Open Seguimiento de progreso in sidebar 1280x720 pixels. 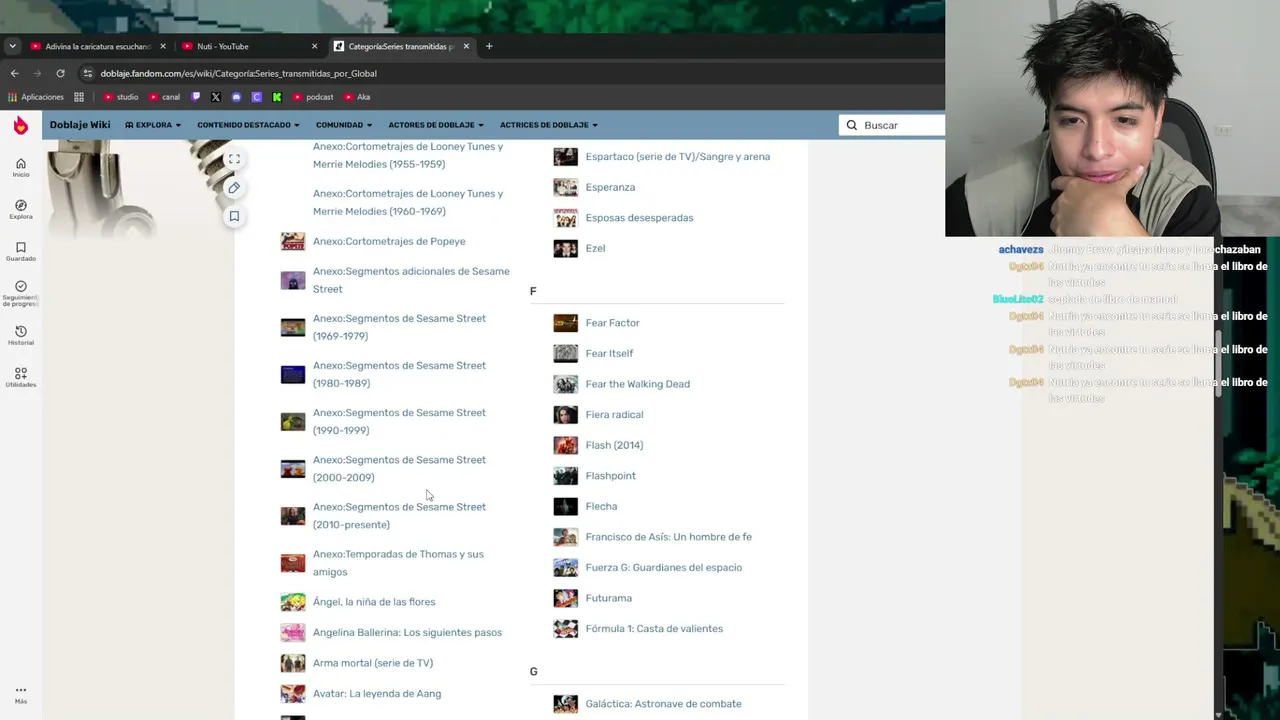21,293
